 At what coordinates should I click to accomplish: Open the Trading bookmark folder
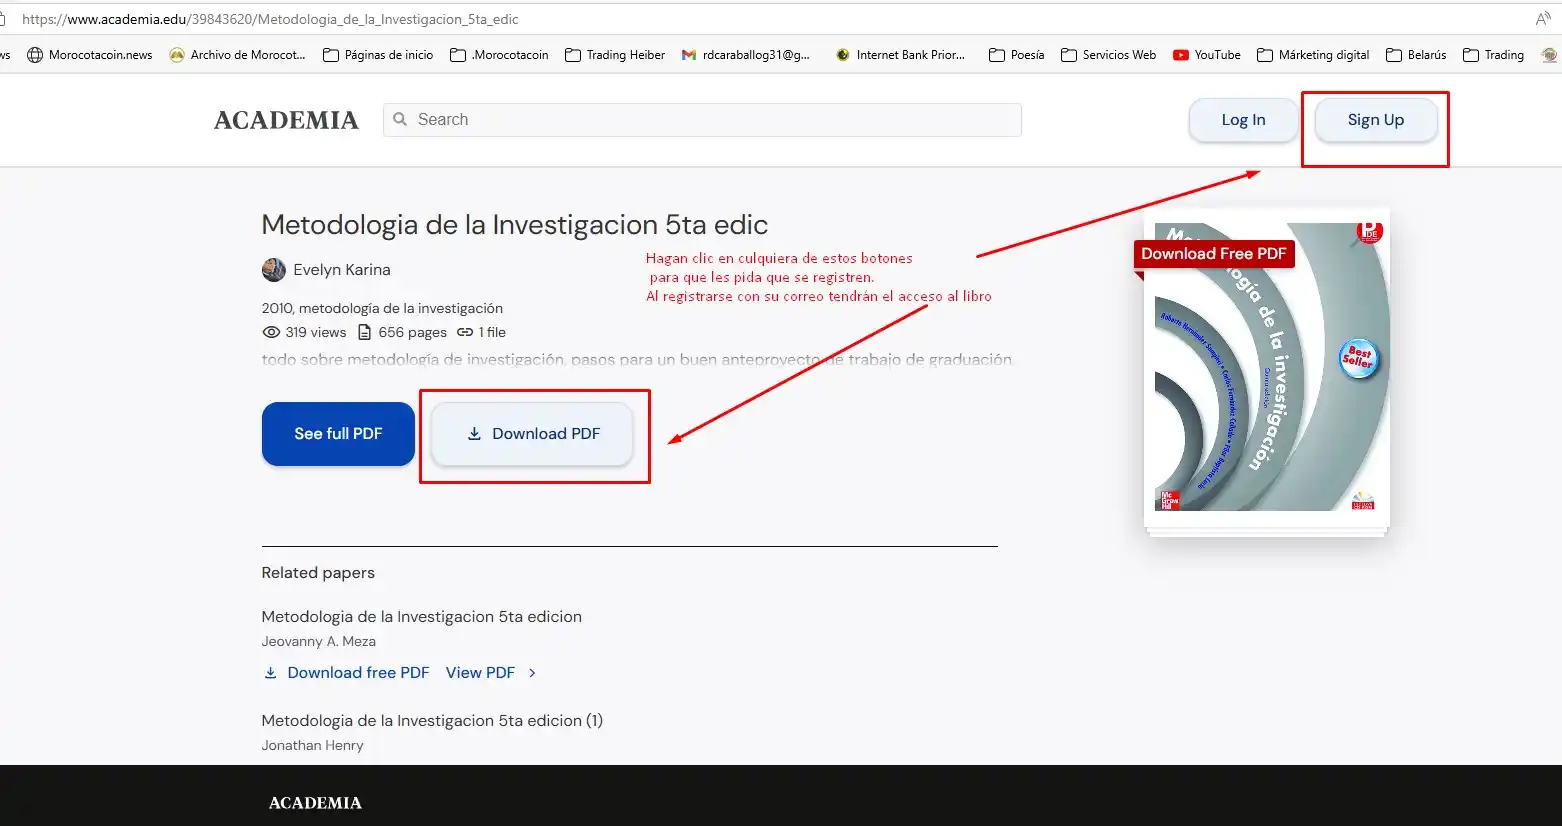1493,55
